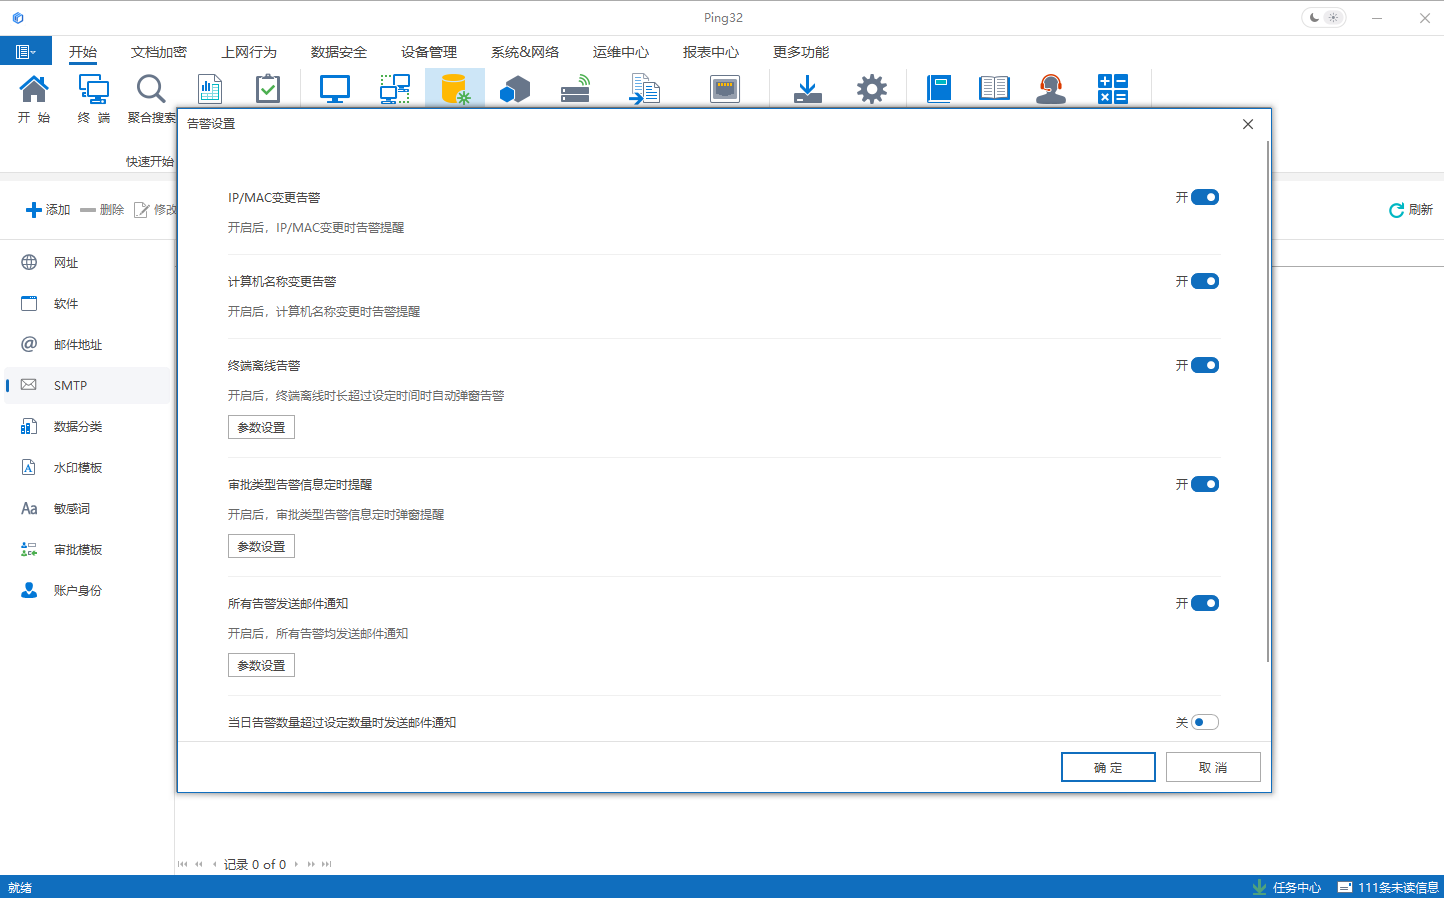Click the dialog scrollbar on the right
This screenshot has width=1444, height=898.
1265,400
